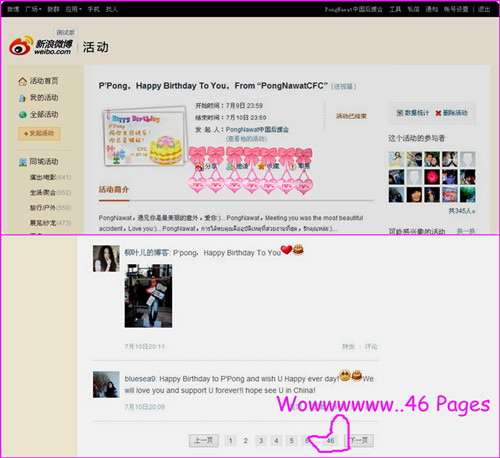Open the photo in 柳叶儿 post
Image resolution: width=500 pixels, height=458 pixels.
(148, 296)
